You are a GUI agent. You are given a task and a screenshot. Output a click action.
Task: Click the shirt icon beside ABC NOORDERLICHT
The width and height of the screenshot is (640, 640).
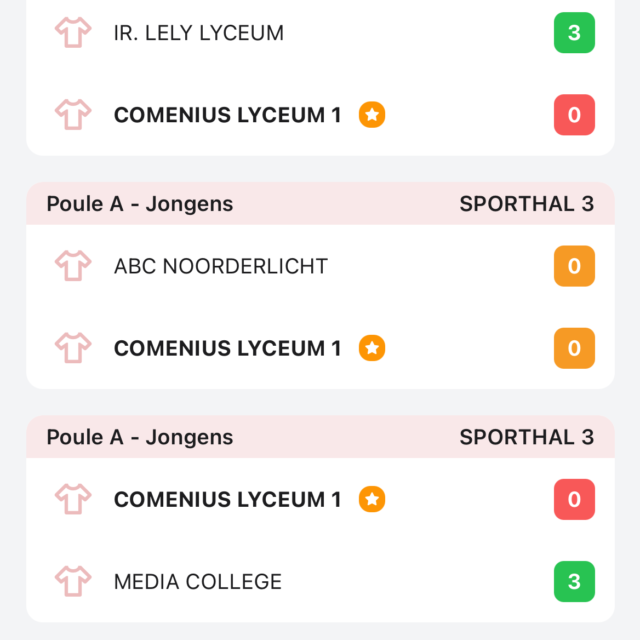pyautogui.click(x=73, y=266)
